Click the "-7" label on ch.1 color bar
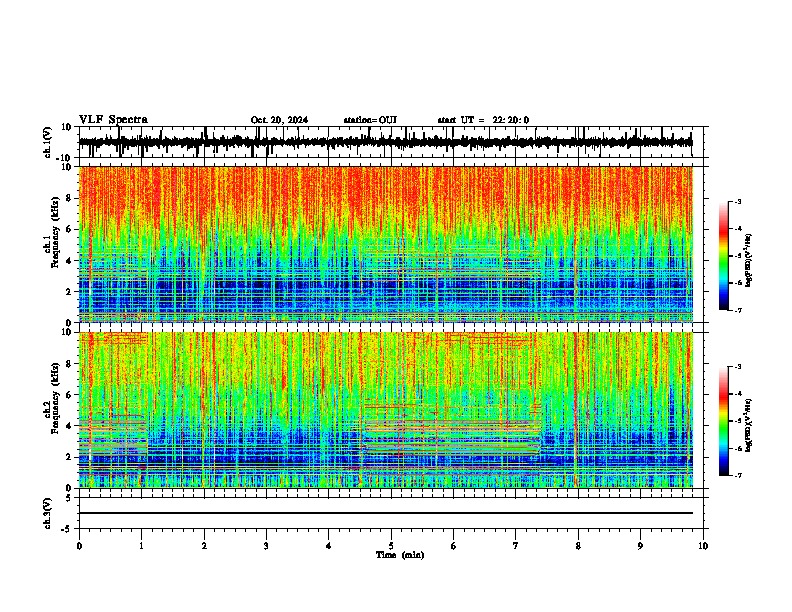792x612 pixels. (x=737, y=310)
